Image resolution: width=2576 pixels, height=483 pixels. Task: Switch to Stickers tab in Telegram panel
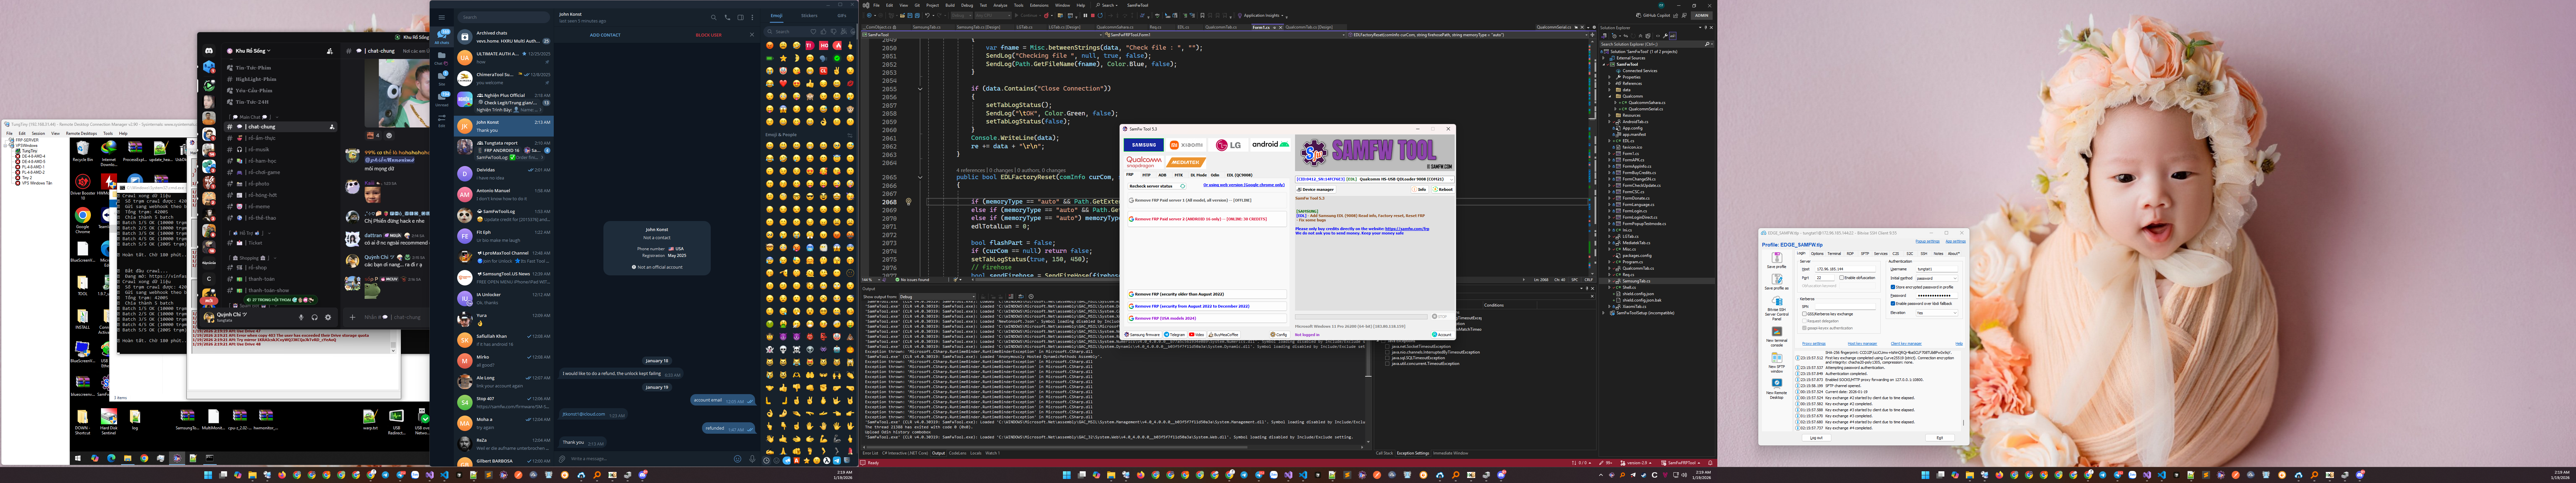pyautogui.click(x=809, y=16)
